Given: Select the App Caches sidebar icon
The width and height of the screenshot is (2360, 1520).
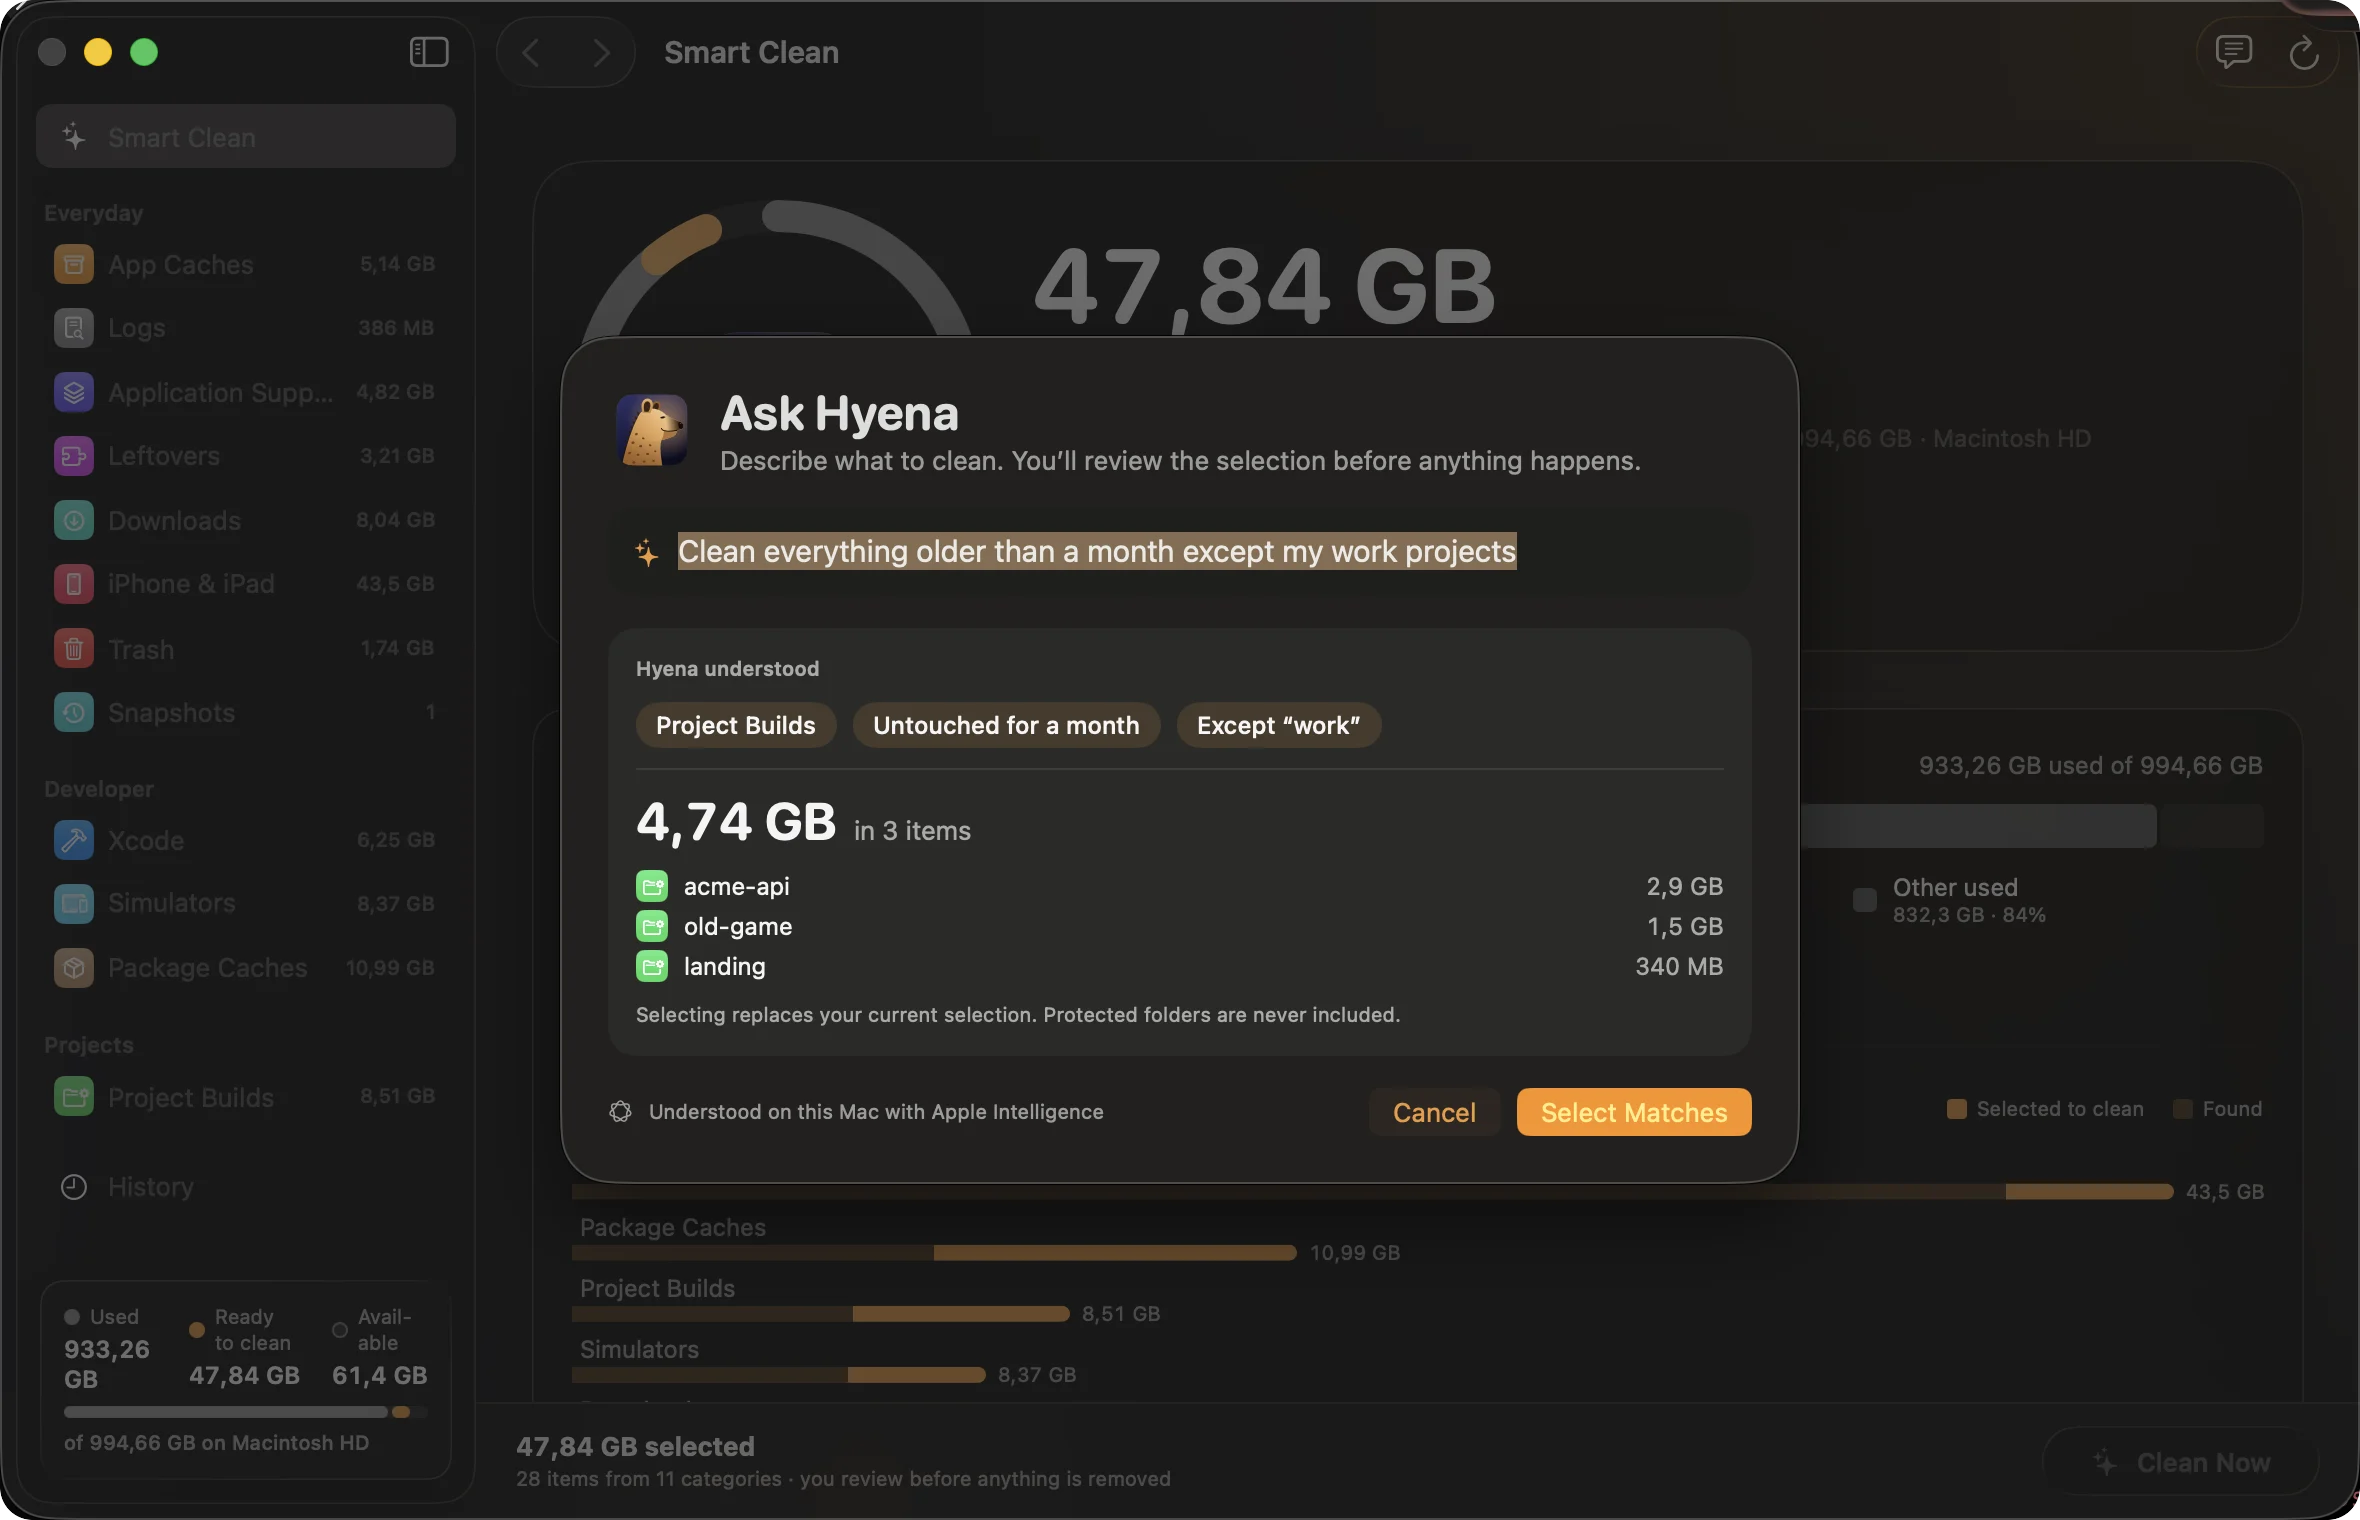Looking at the screenshot, I should [74, 264].
